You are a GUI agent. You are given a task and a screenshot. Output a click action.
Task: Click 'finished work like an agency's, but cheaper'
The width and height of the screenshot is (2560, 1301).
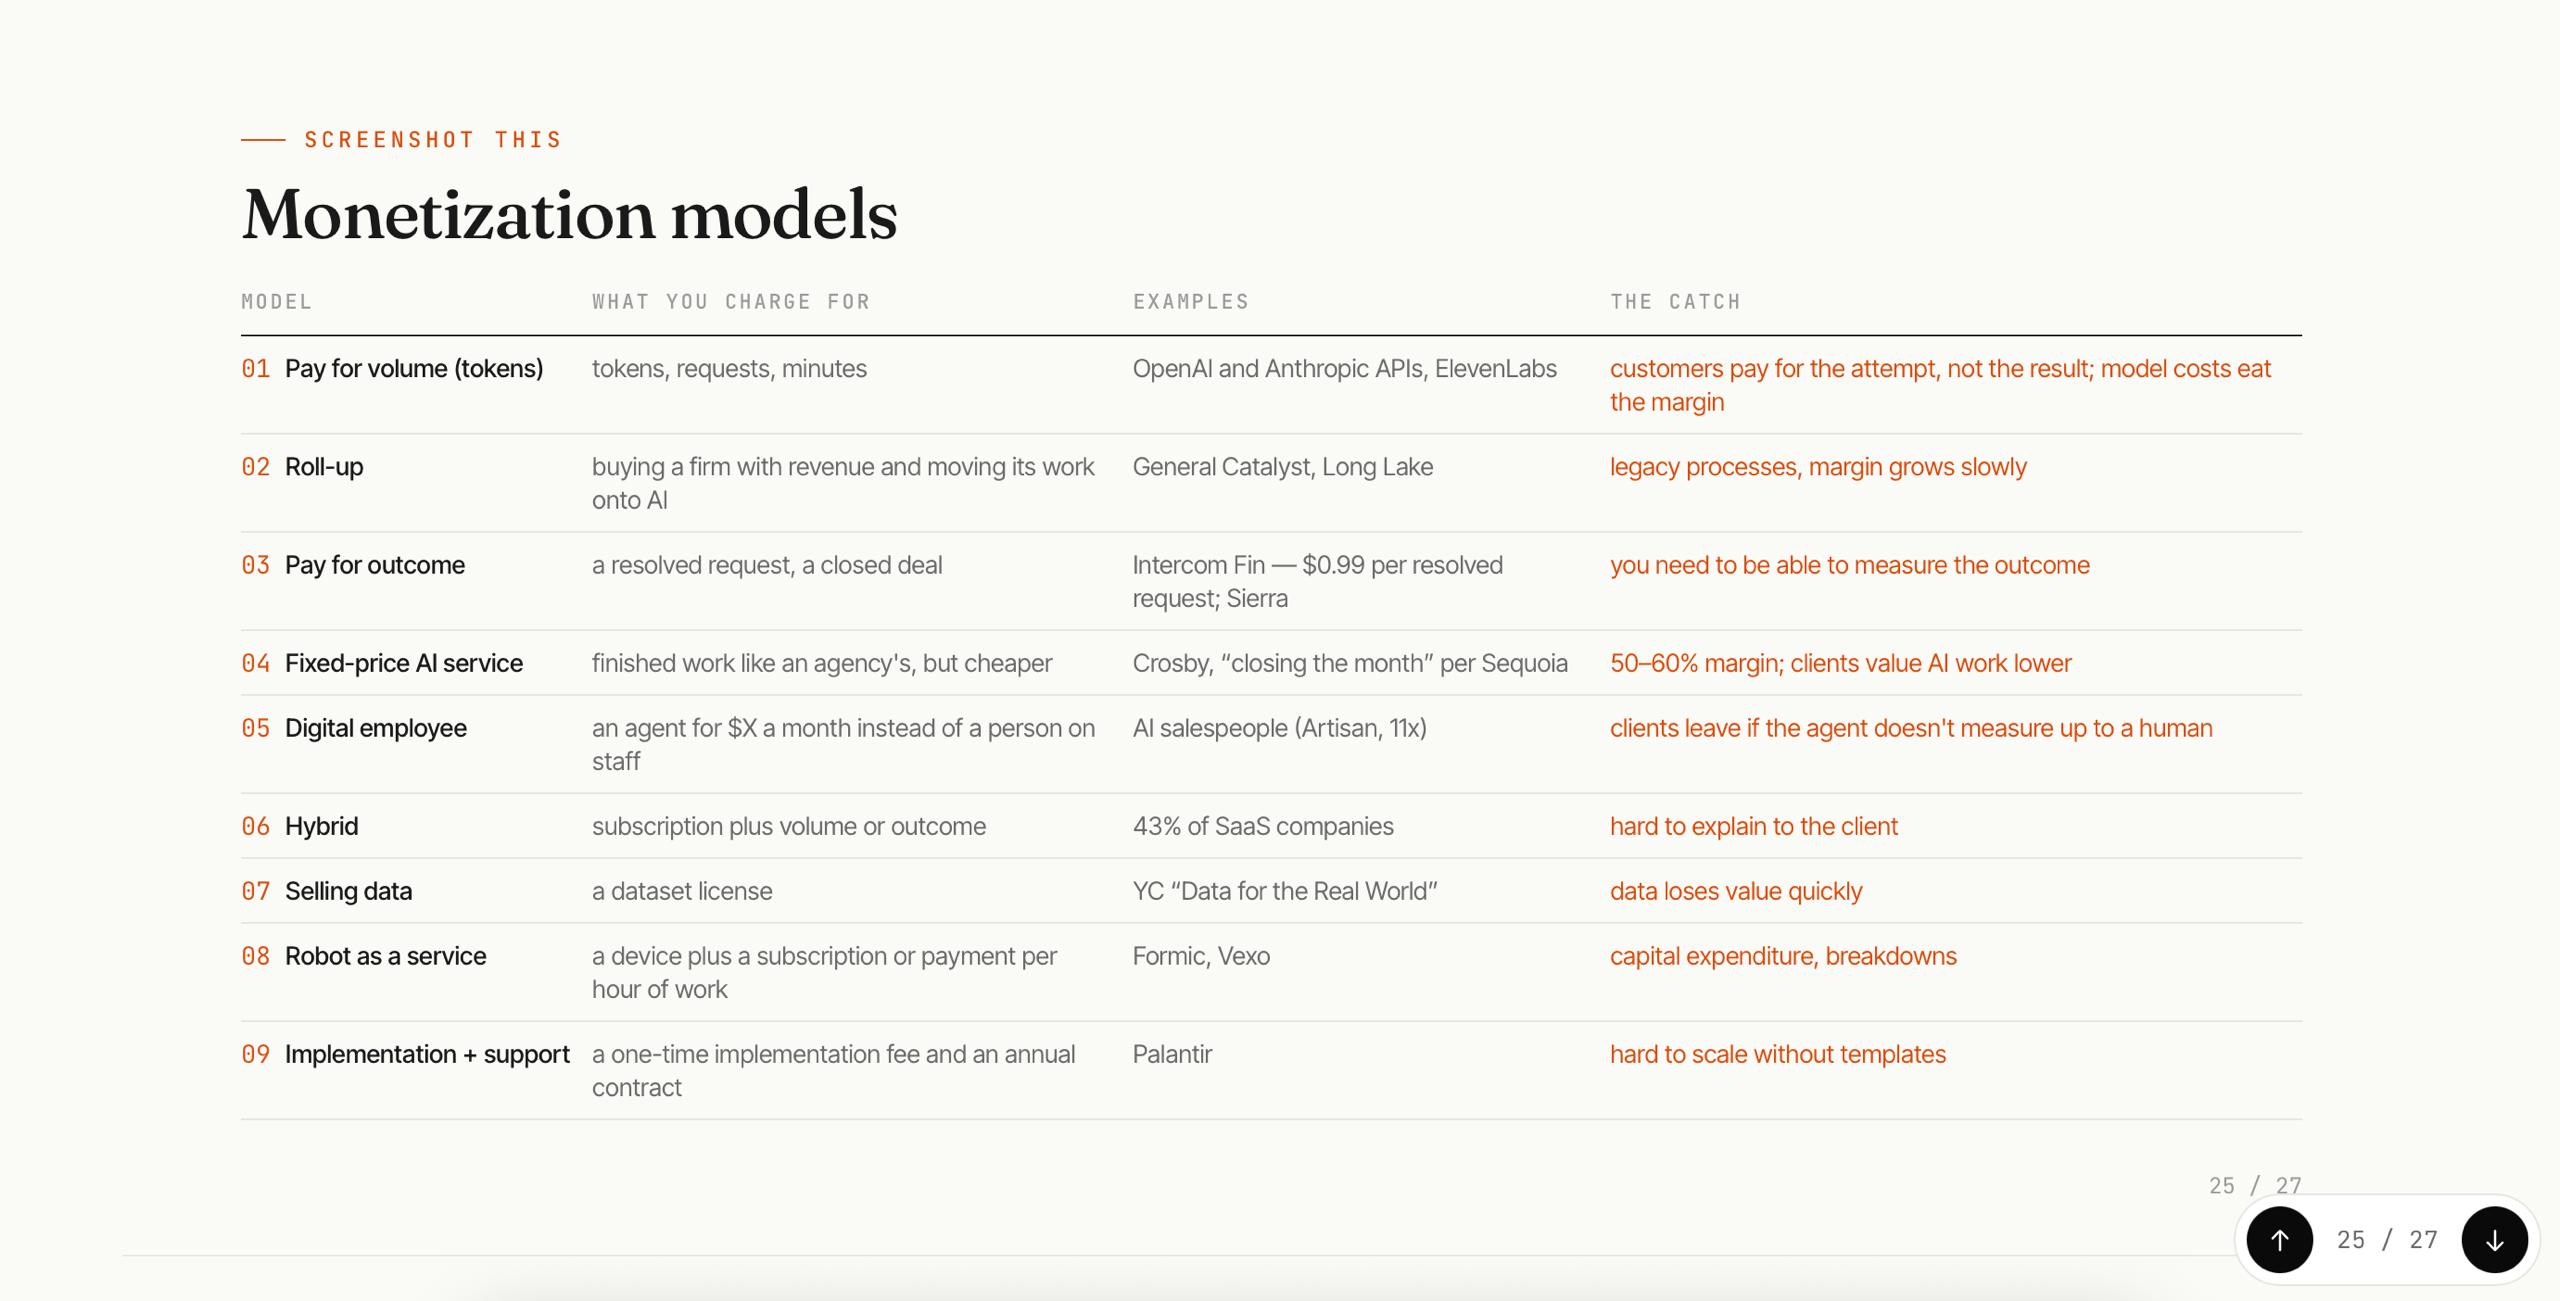(x=822, y=663)
